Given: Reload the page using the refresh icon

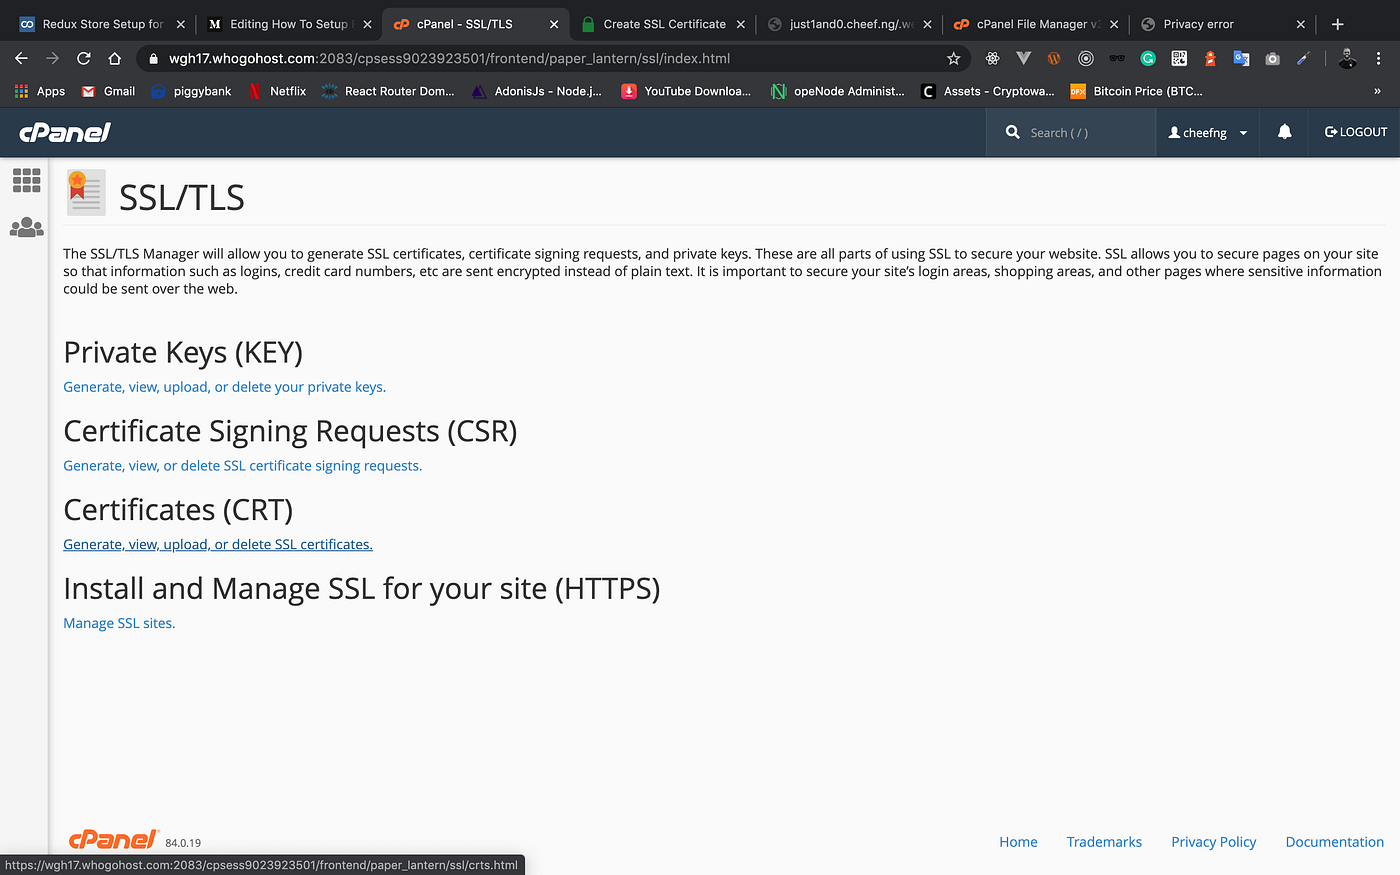Looking at the screenshot, I should tap(84, 59).
